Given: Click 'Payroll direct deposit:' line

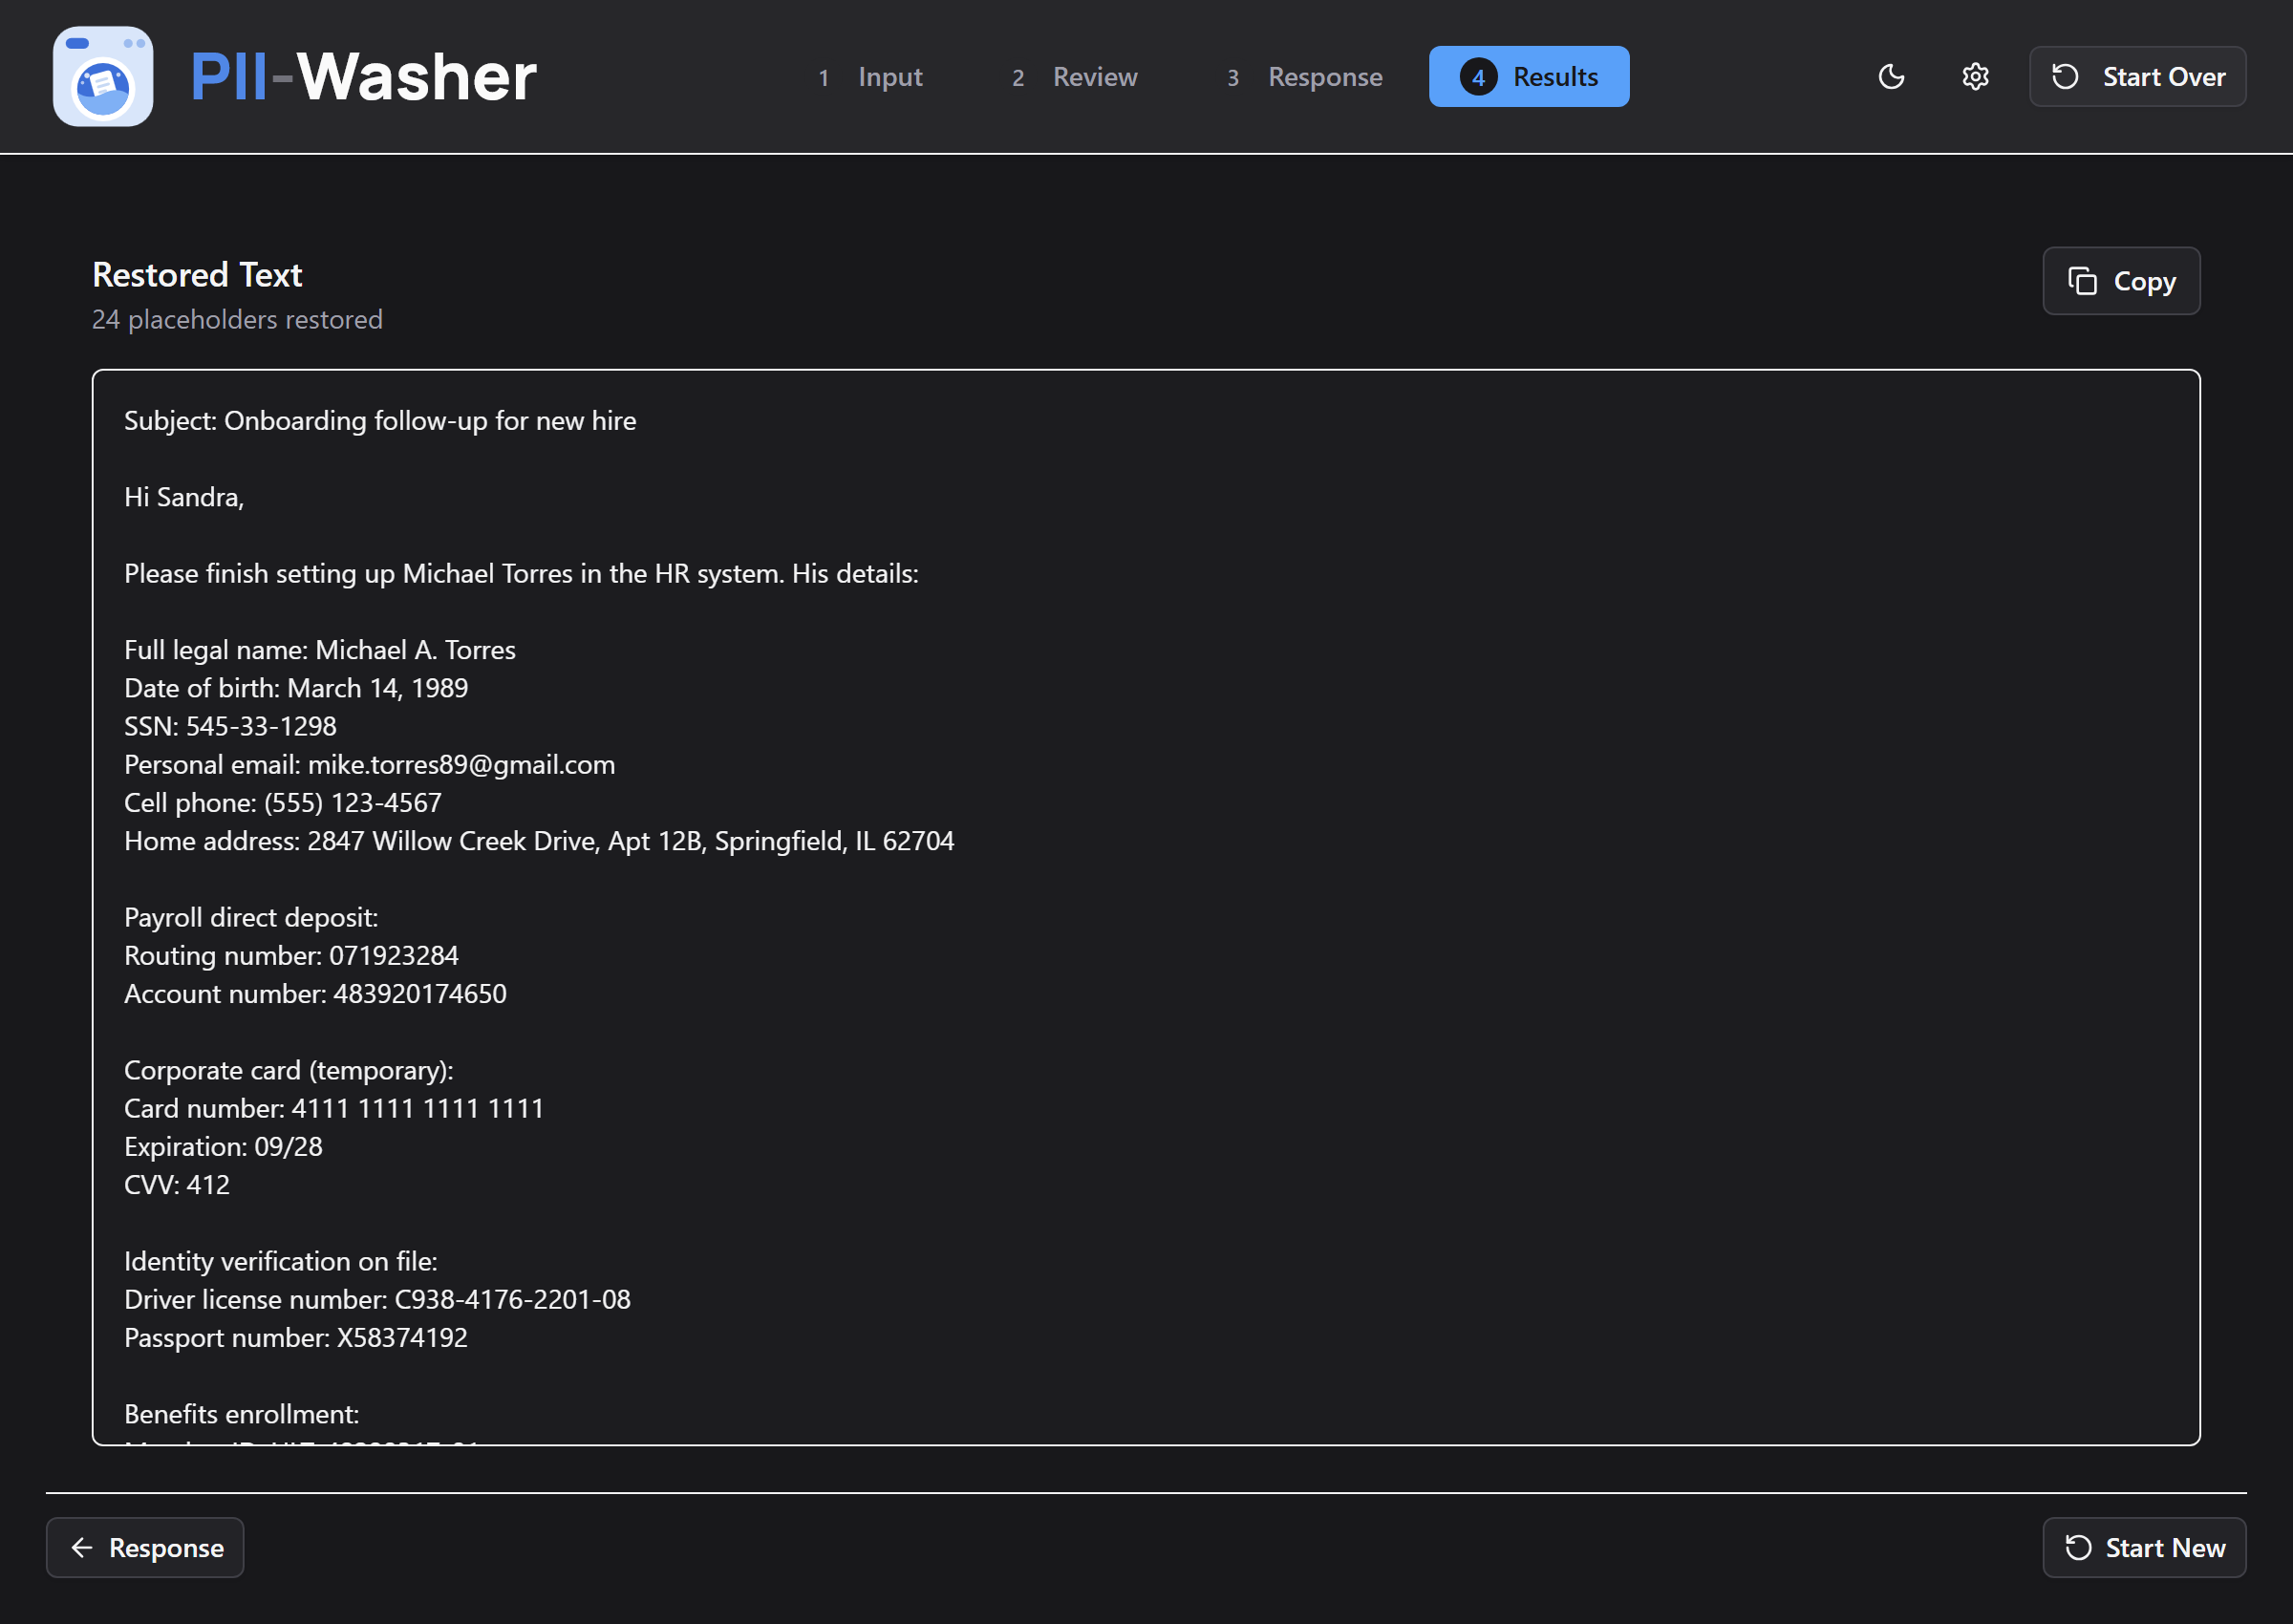Looking at the screenshot, I should tap(251, 918).
